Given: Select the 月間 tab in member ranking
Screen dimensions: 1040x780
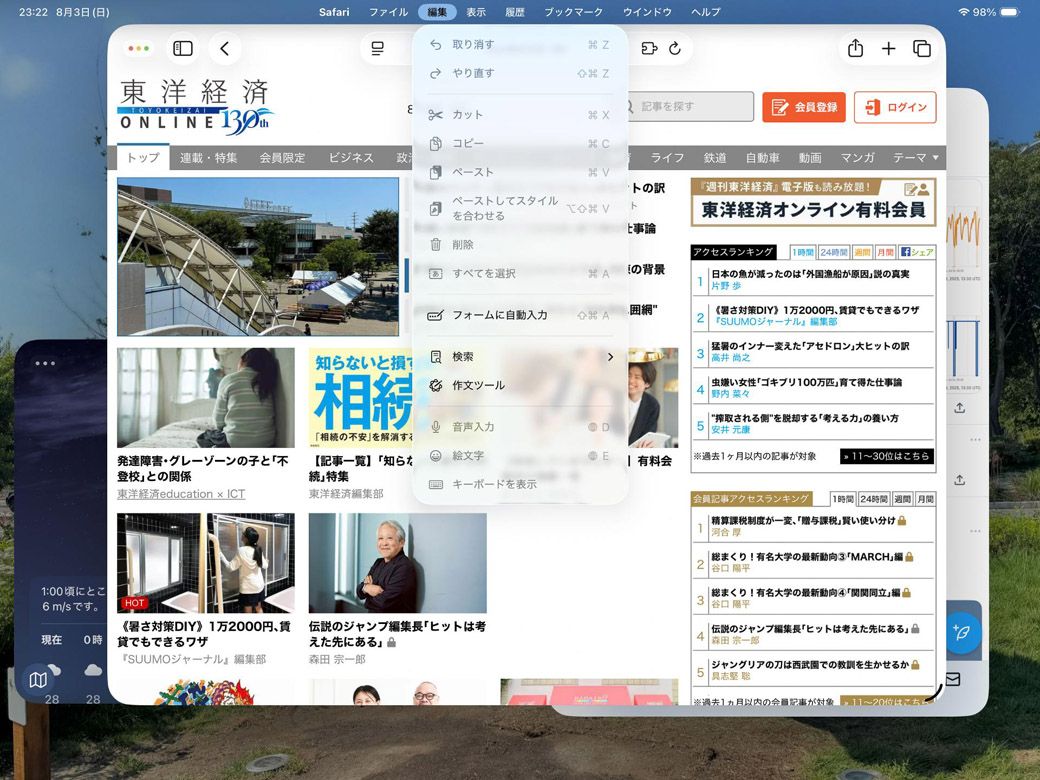Looking at the screenshot, I should coord(925,499).
